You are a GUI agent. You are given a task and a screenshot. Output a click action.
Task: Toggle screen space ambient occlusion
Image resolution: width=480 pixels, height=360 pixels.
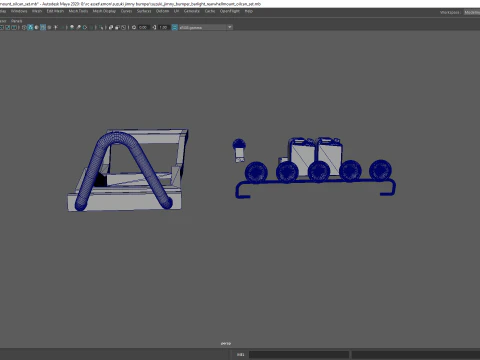coord(72,27)
